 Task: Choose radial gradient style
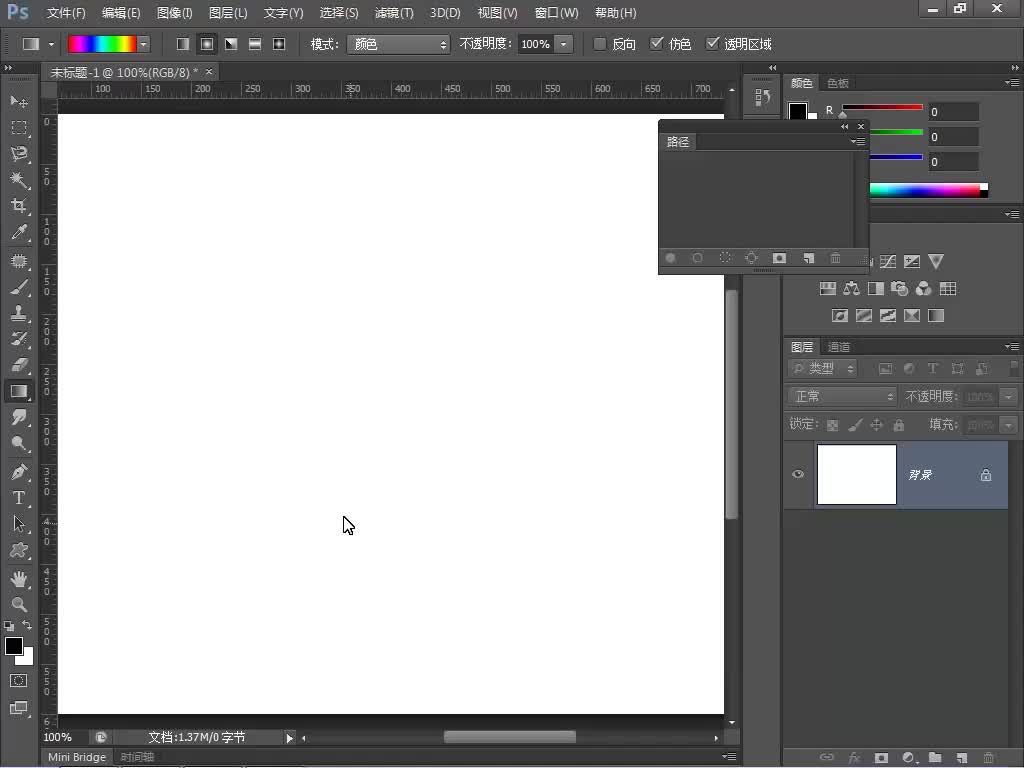(x=207, y=44)
